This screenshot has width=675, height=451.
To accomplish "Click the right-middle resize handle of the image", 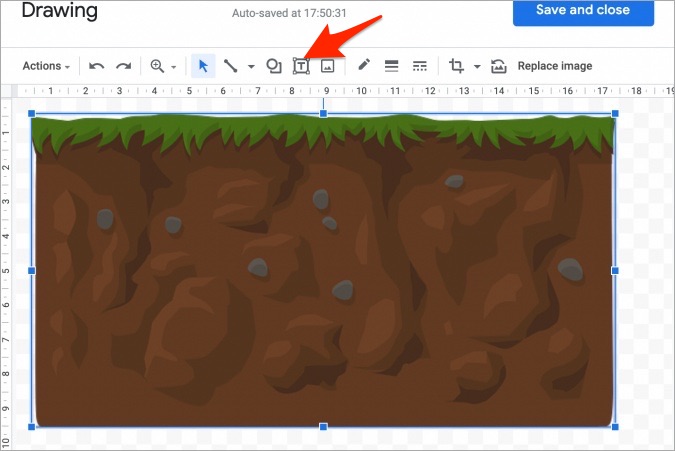I will [615, 271].
